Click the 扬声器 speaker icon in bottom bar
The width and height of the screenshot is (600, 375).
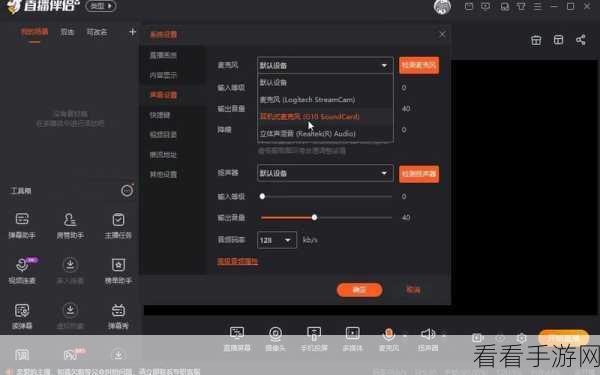428,334
